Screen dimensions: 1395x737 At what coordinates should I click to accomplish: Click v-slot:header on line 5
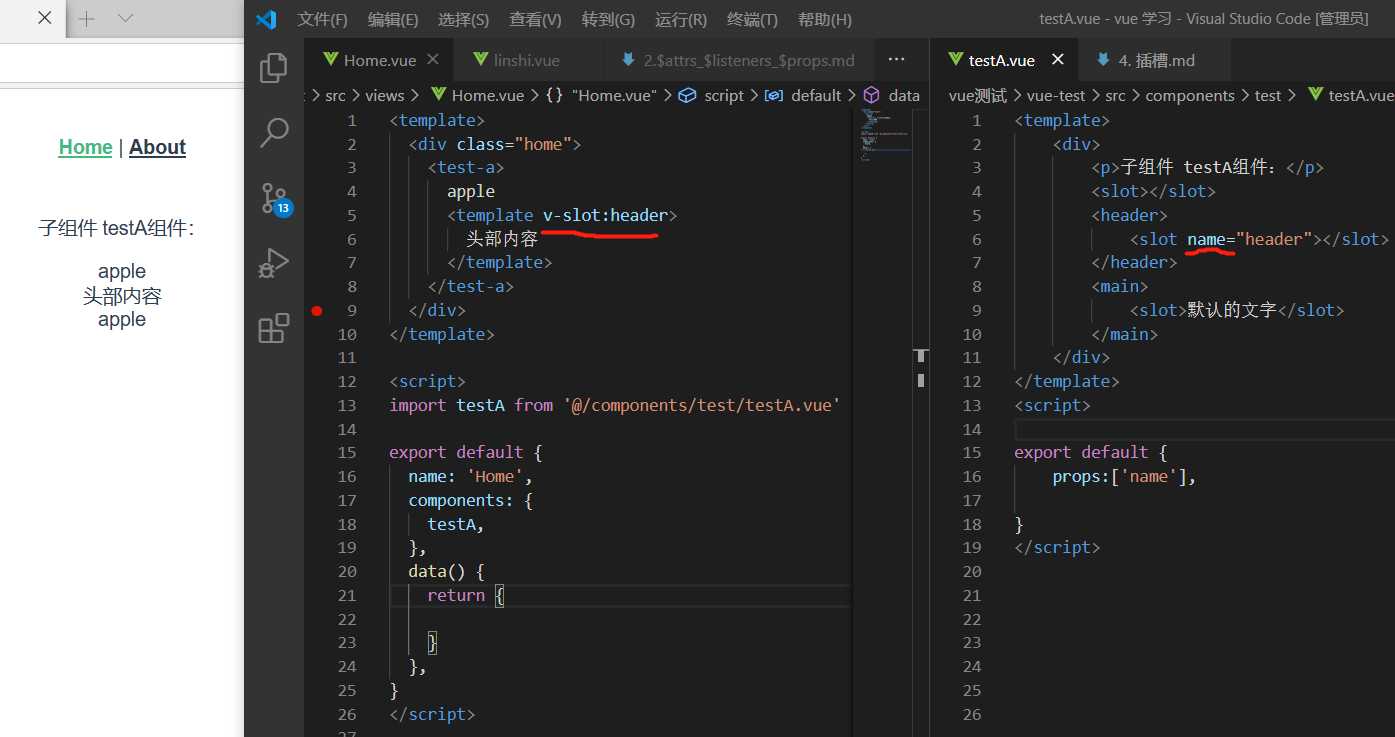point(605,215)
